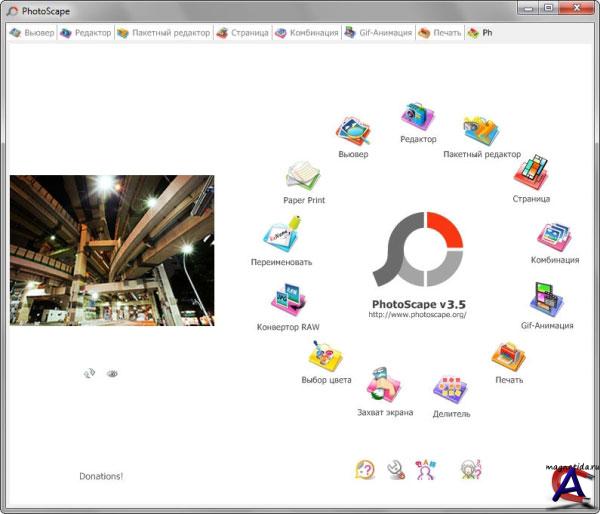
Task: Open the Переименовать rename tool icon
Action: [x=281, y=238]
